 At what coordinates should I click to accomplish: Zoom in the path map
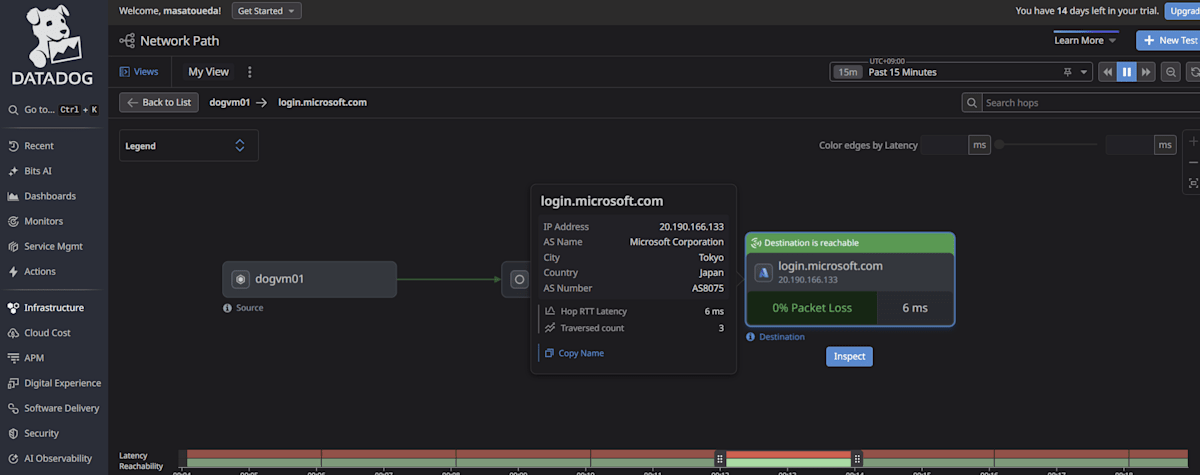(1193, 141)
